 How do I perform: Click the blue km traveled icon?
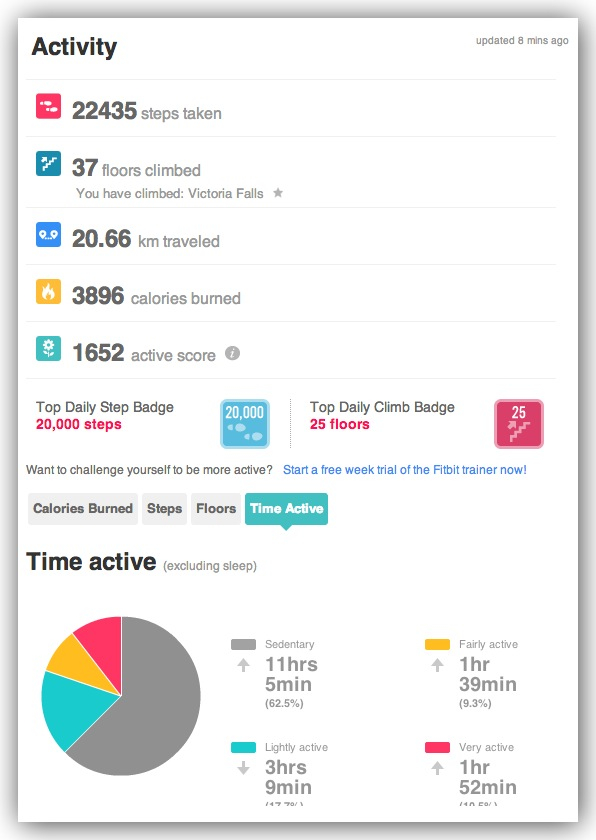pyautogui.click(x=48, y=235)
